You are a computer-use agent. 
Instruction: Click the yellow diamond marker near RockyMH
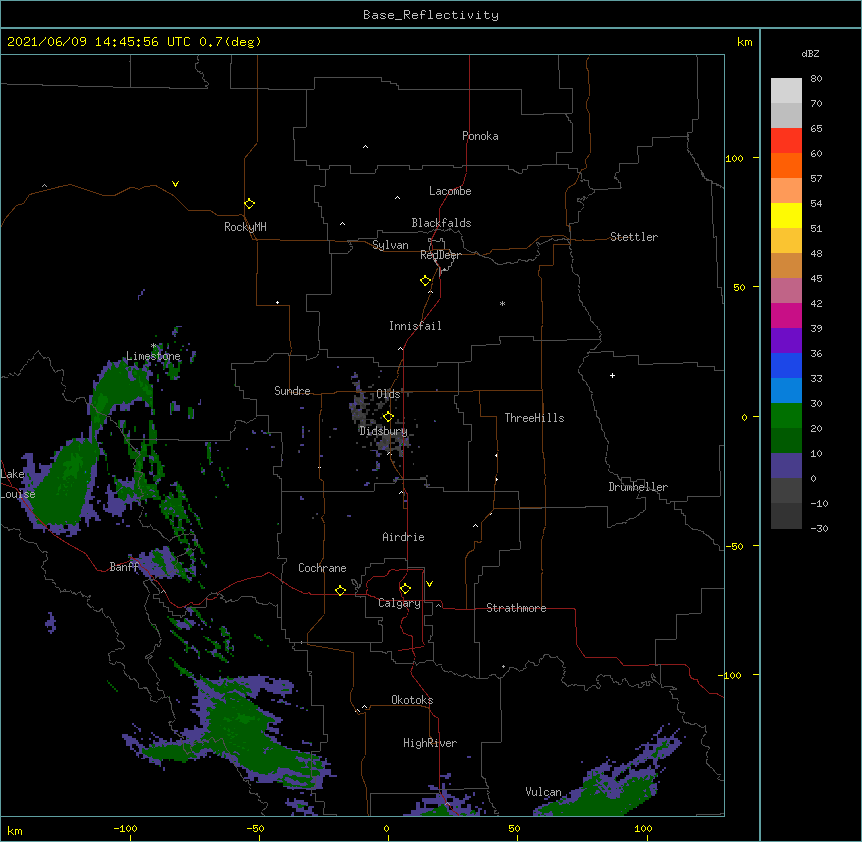pos(249,204)
